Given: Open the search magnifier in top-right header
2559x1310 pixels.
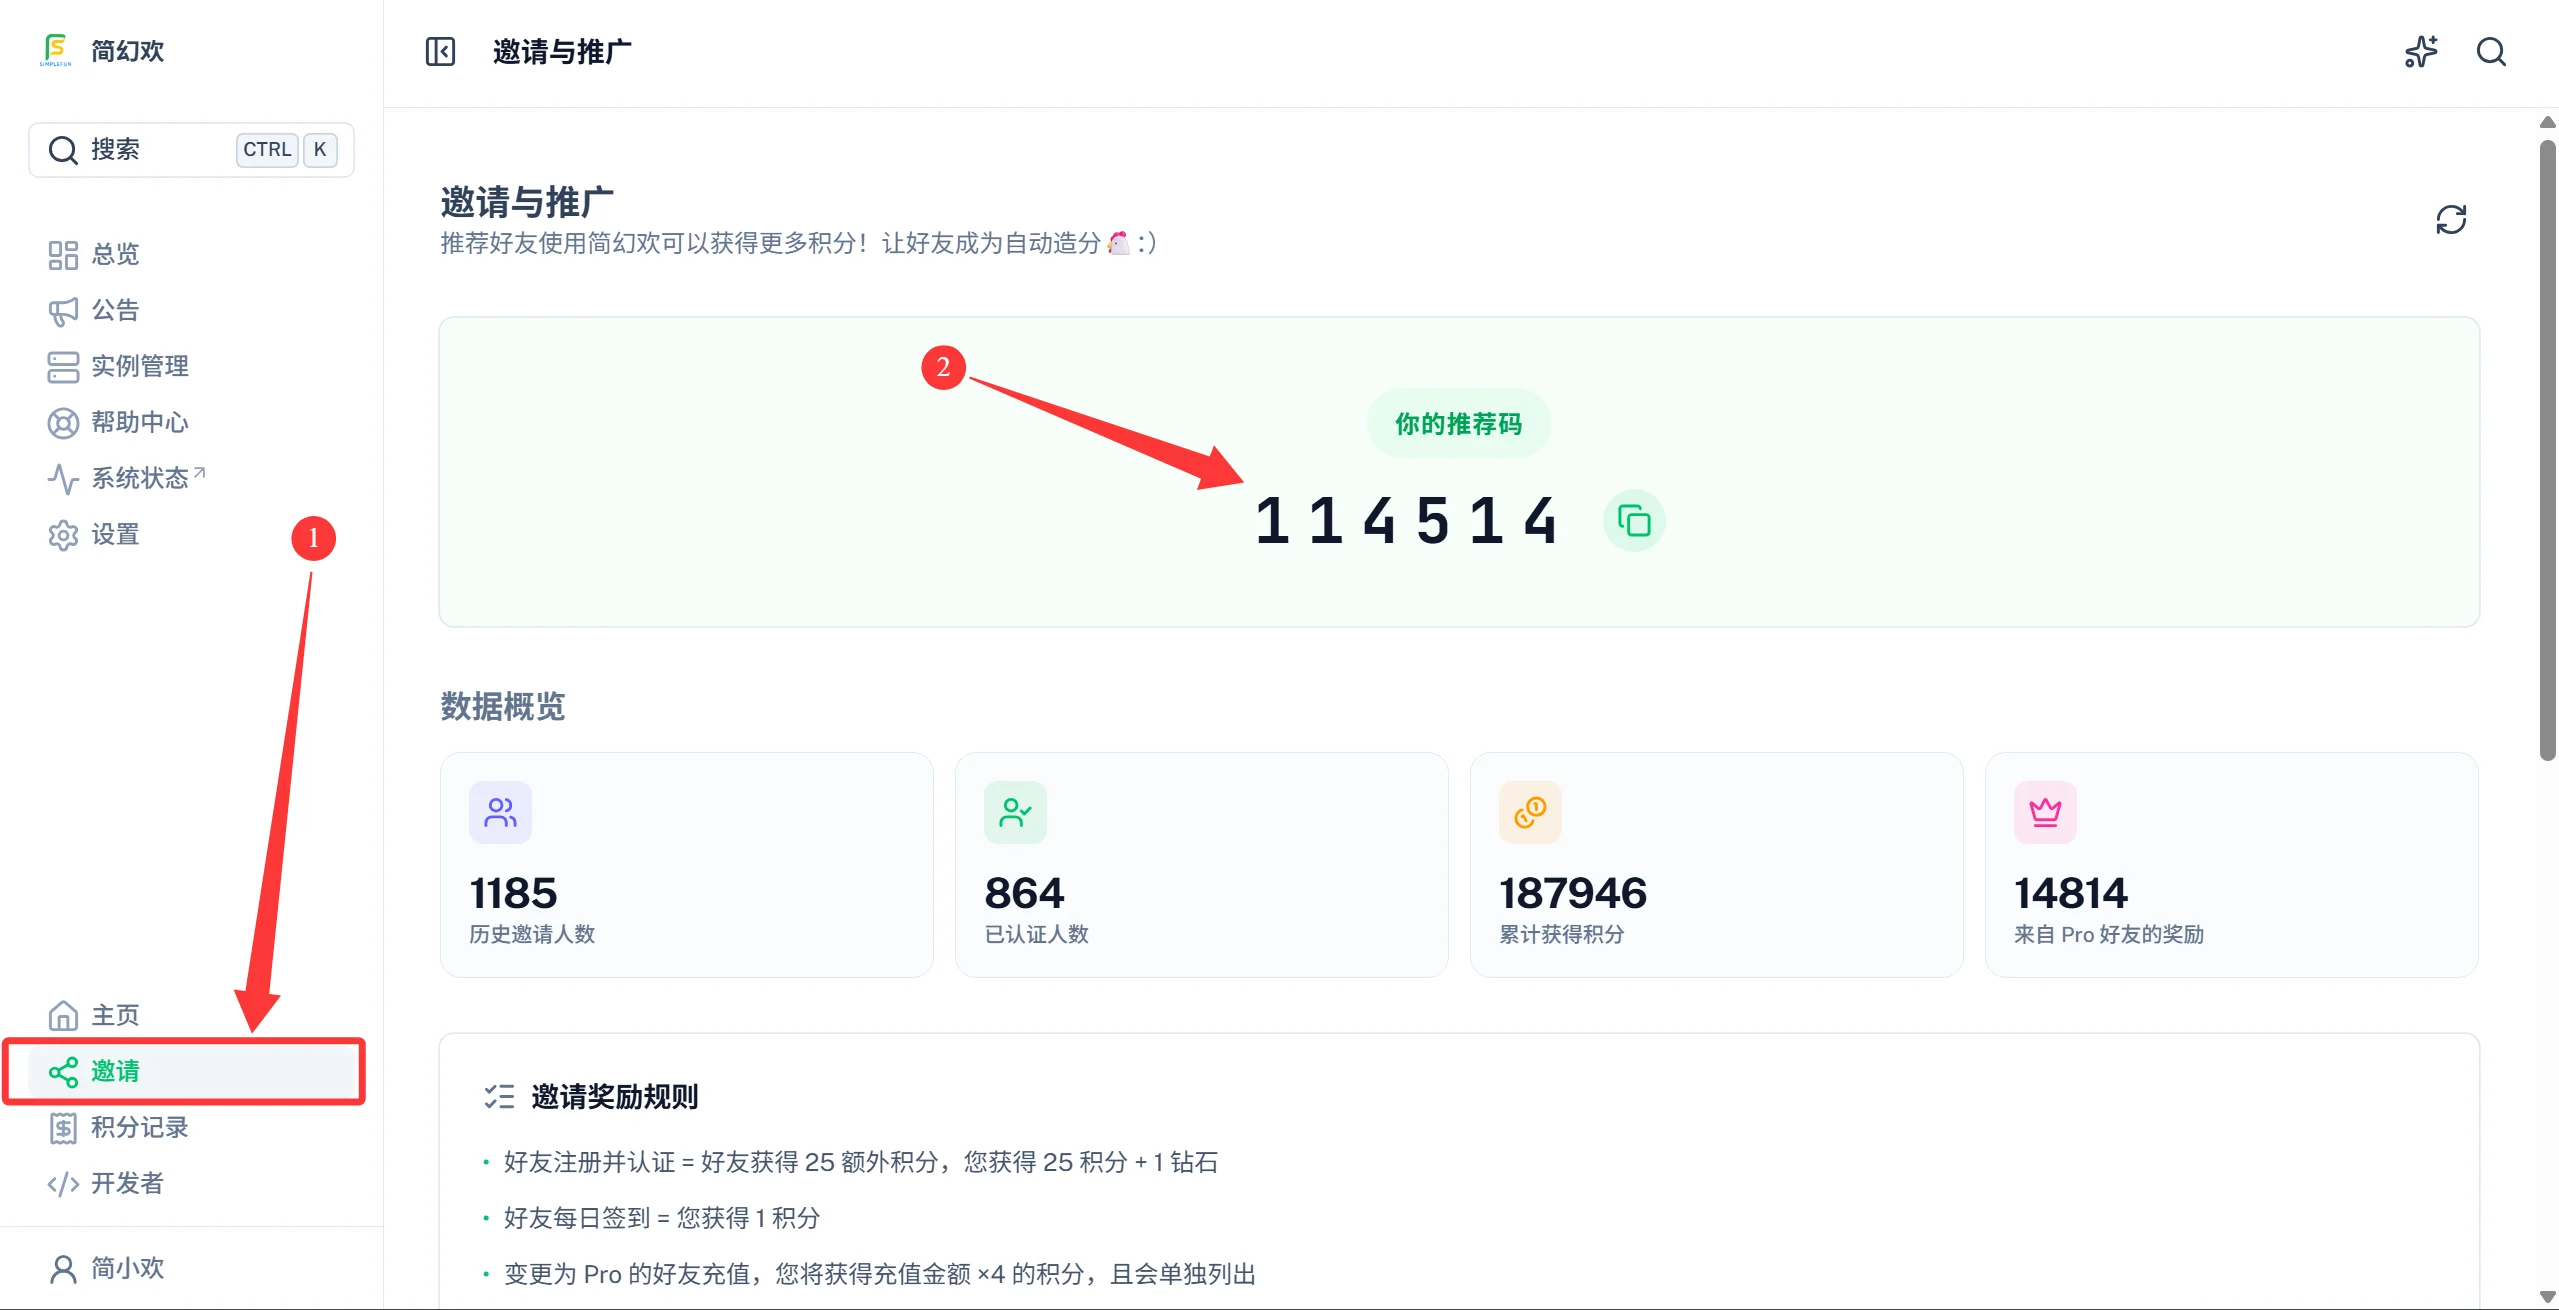Looking at the screenshot, I should click(2491, 52).
